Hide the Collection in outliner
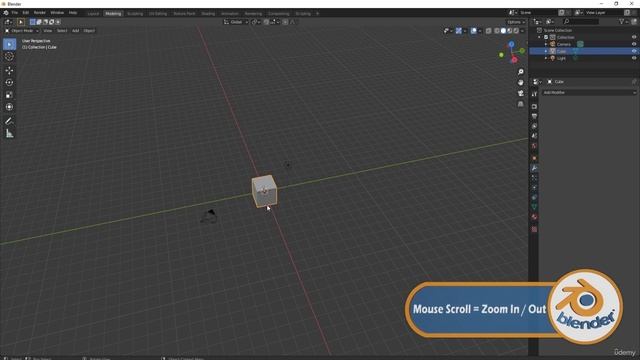The width and height of the screenshot is (640, 360). pos(634,37)
